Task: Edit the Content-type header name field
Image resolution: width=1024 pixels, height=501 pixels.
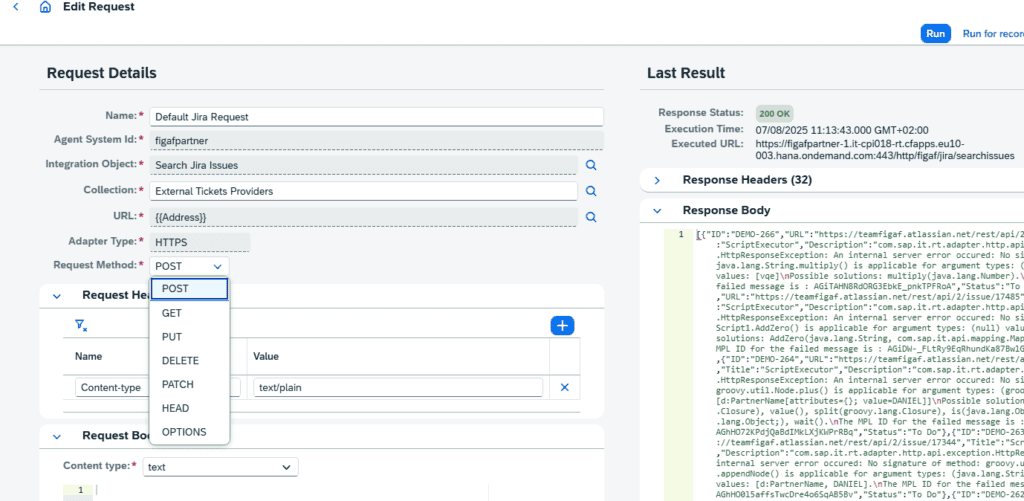Action: 158,387
